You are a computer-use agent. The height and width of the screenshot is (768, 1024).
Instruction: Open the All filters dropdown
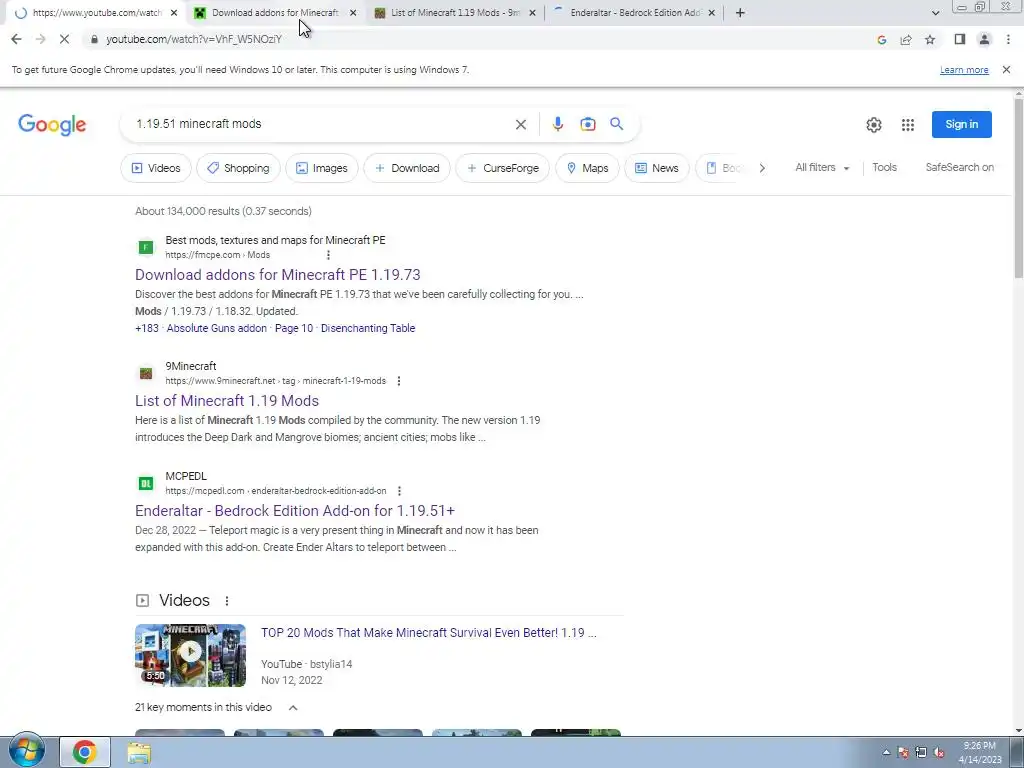pos(822,168)
